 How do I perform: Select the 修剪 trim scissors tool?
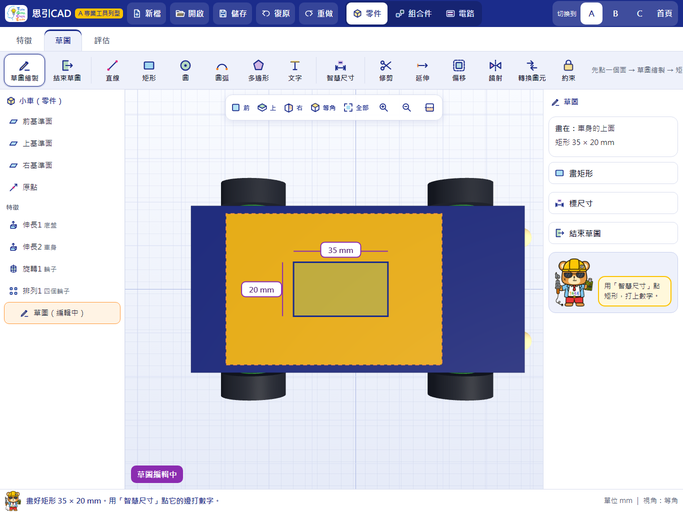[386, 70]
